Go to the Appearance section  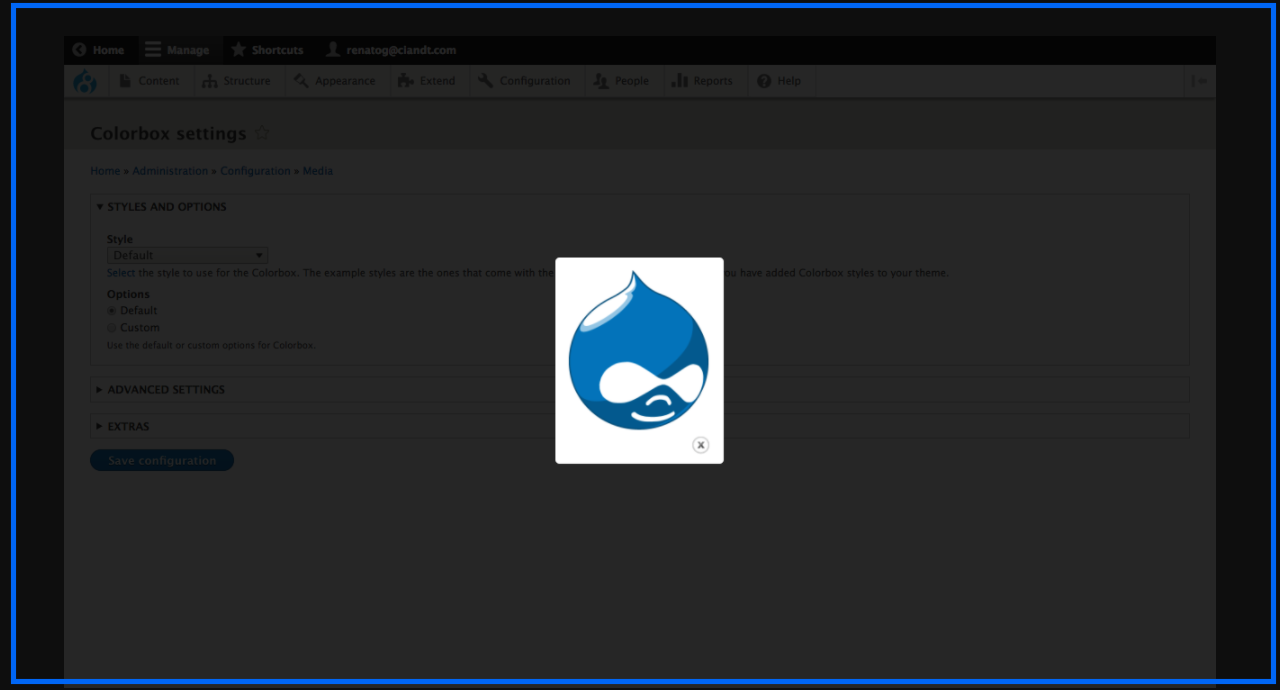pos(335,81)
